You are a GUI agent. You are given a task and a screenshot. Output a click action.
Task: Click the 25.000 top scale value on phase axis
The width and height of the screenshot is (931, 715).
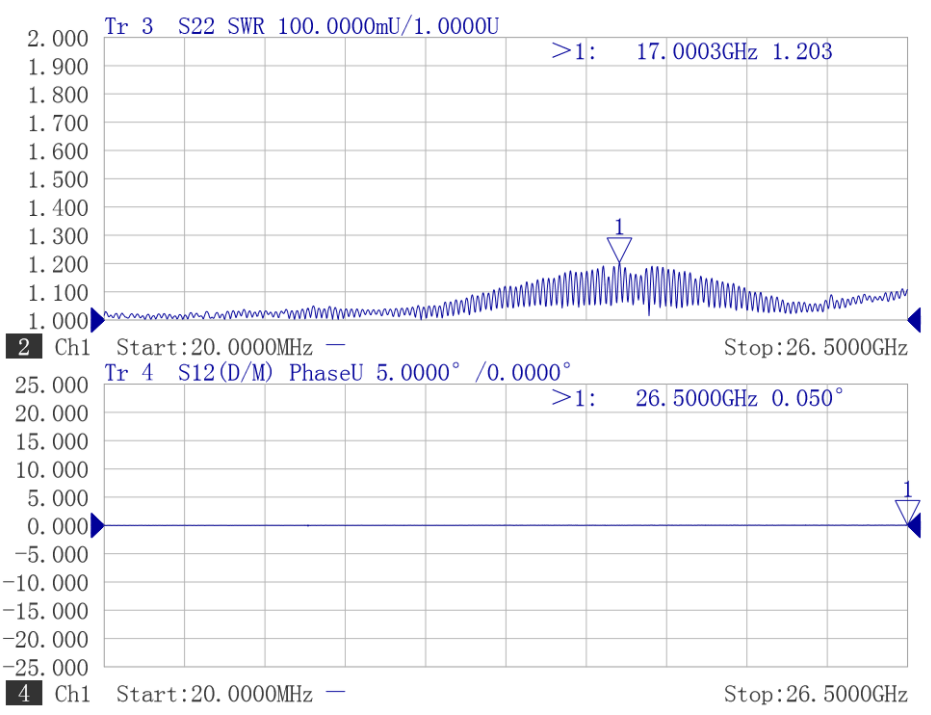point(52,385)
